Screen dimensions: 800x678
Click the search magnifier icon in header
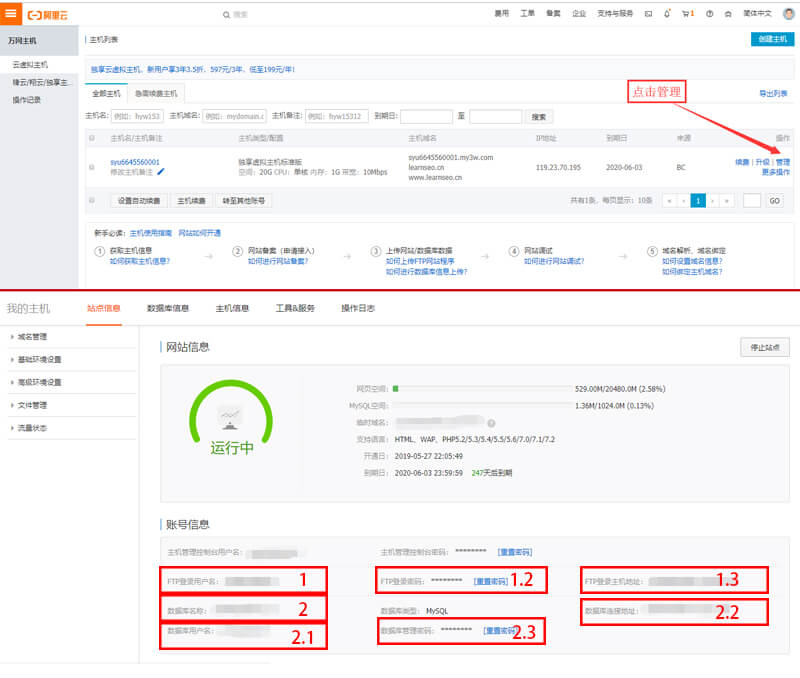point(227,15)
